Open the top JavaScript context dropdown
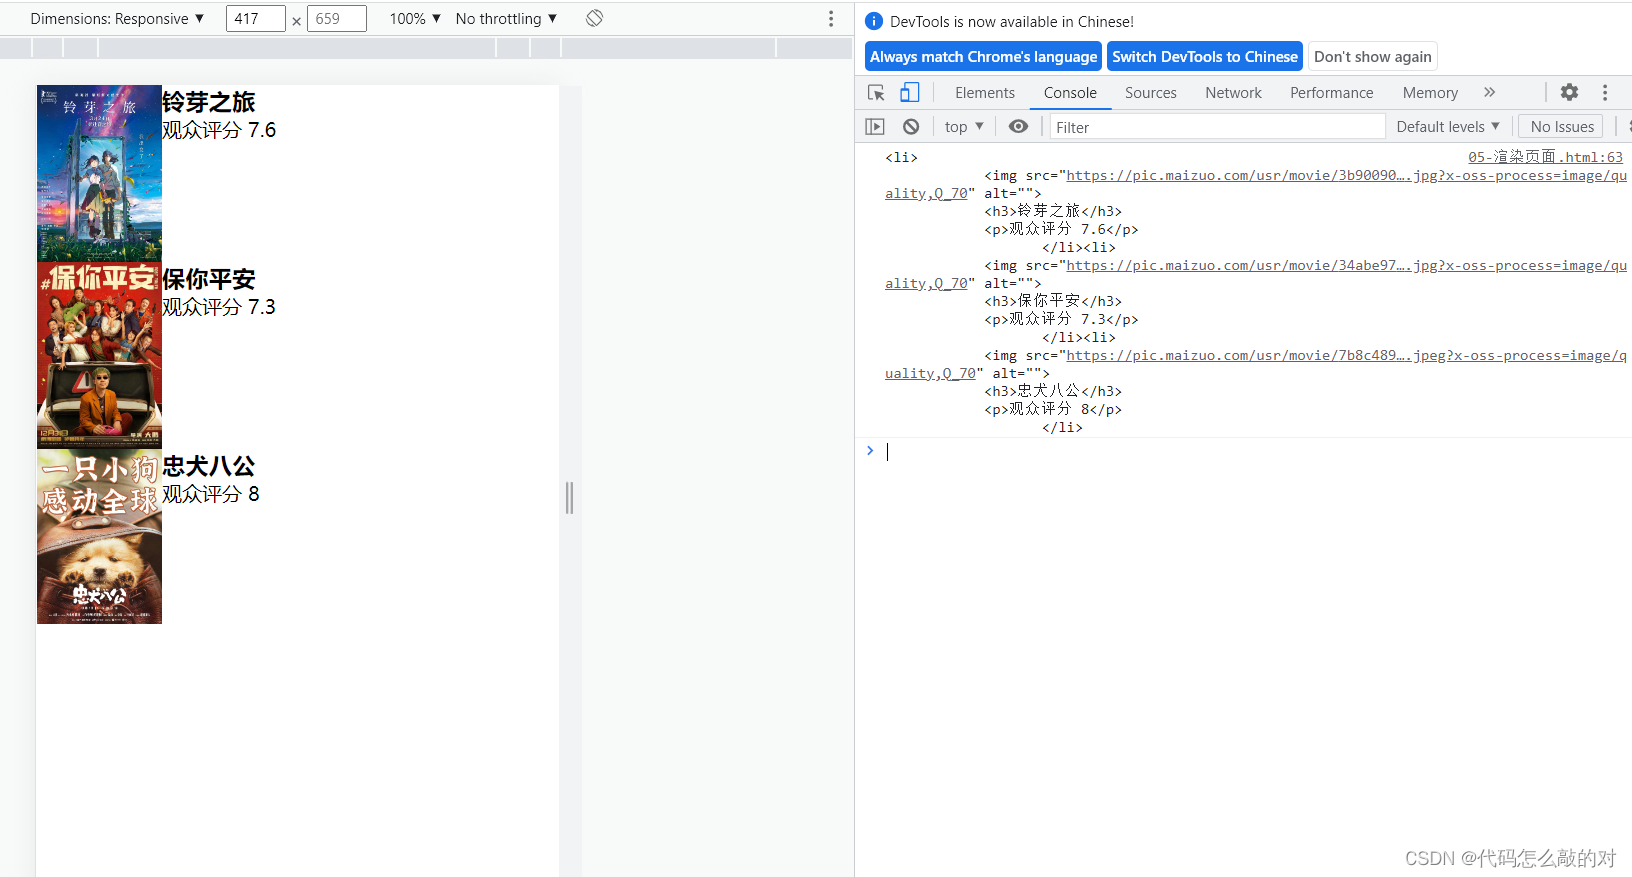1632x877 pixels. 964,127
